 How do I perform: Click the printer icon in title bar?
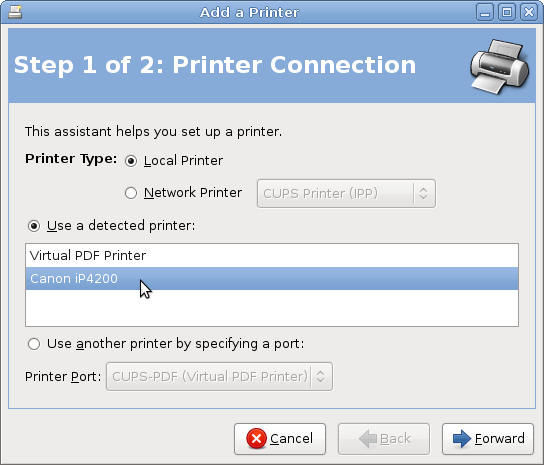15,12
